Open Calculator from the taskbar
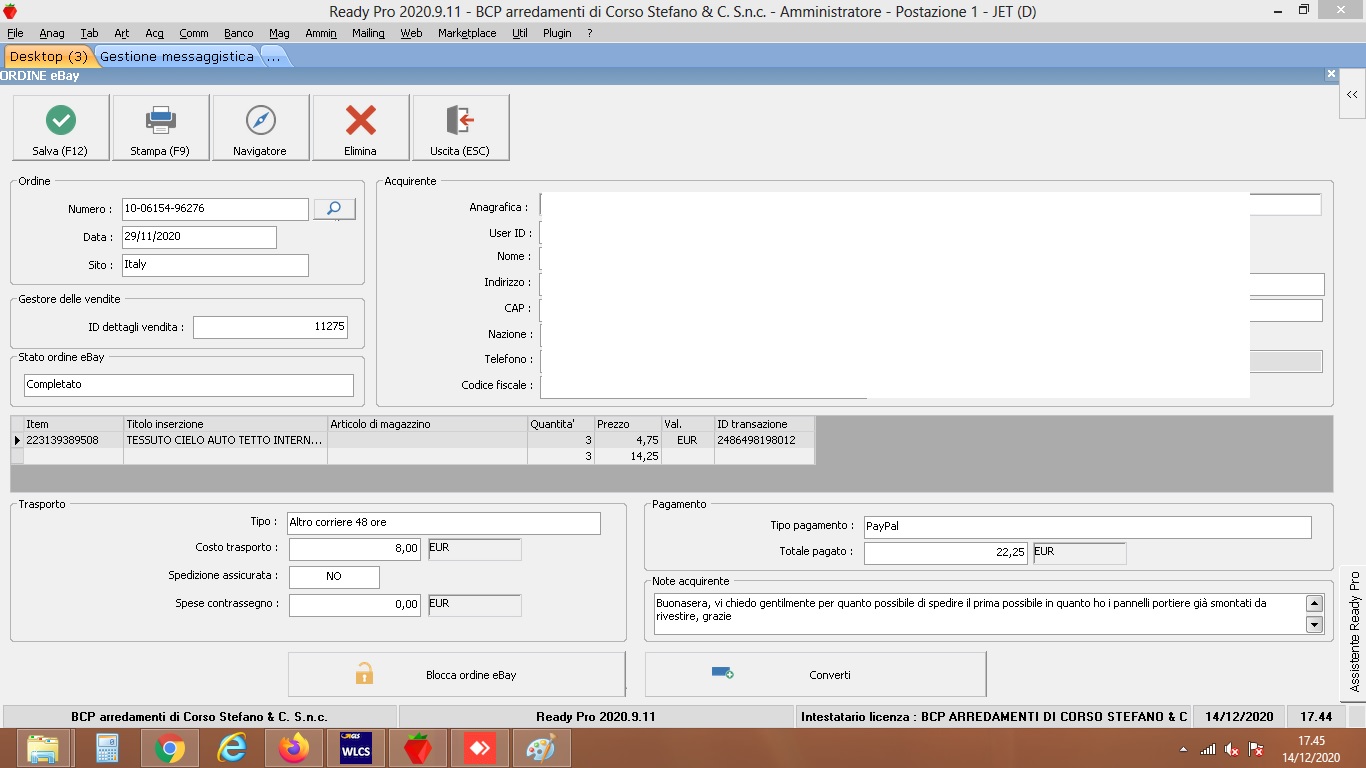 107,748
